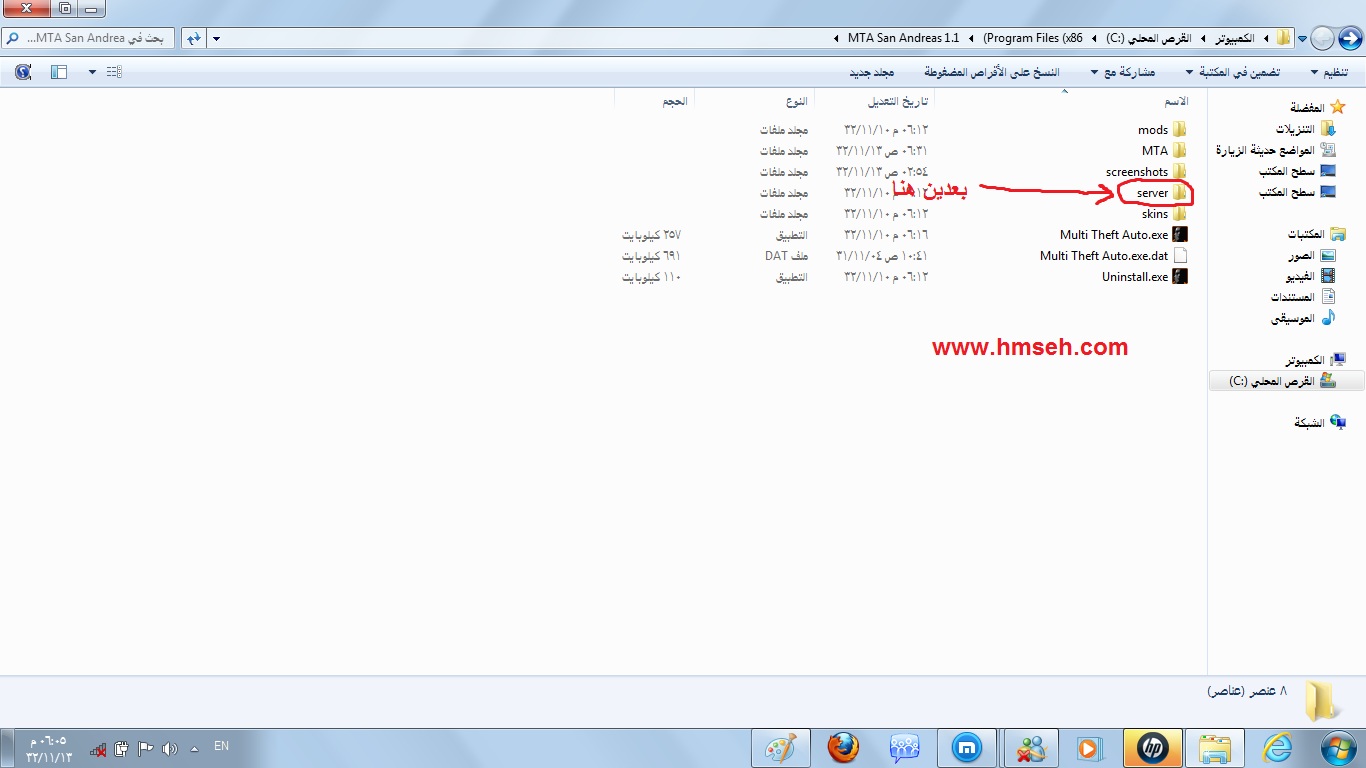Screen dimensions: 1366x768
Task: Open the Help icon in toolbar
Action: (x=23, y=72)
